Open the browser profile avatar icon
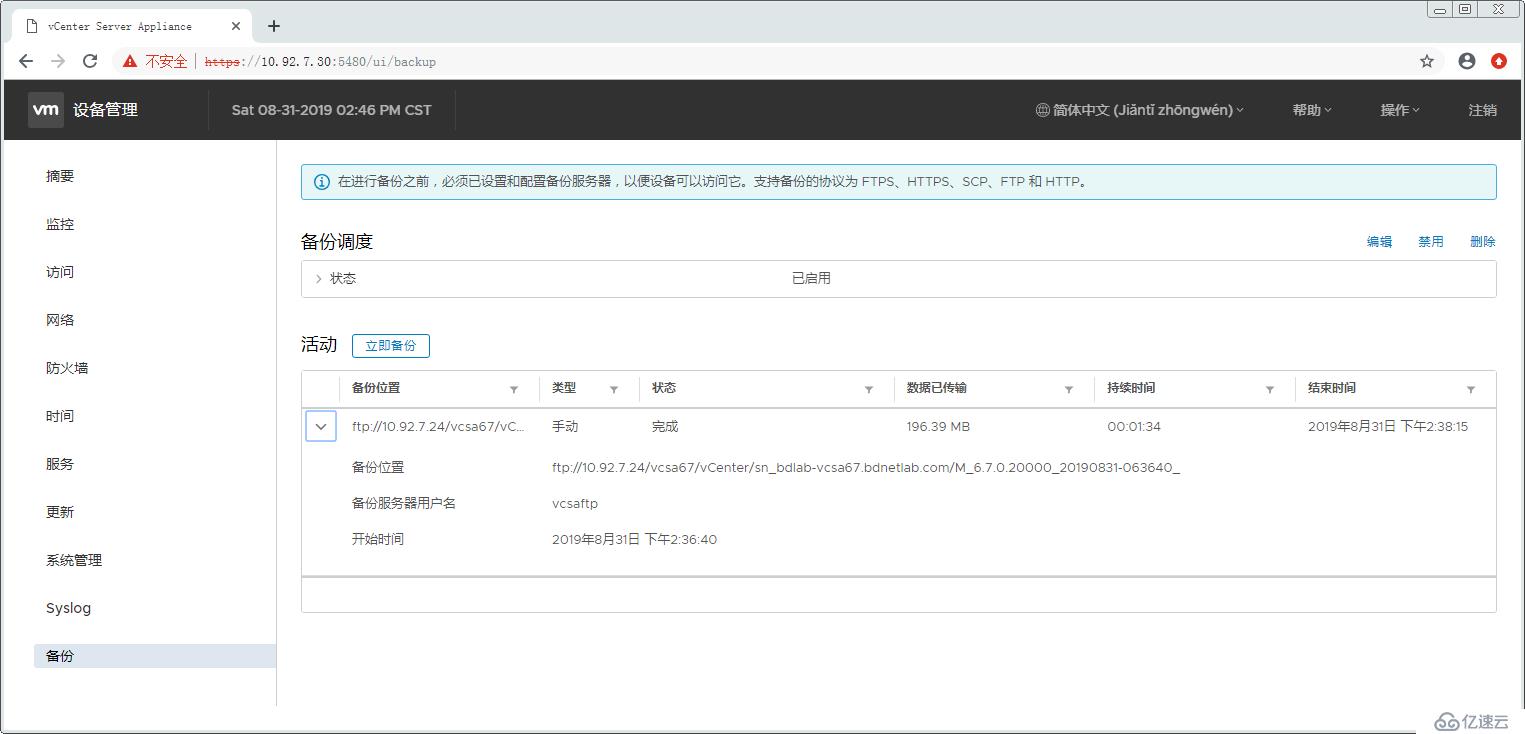 point(1467,61)
